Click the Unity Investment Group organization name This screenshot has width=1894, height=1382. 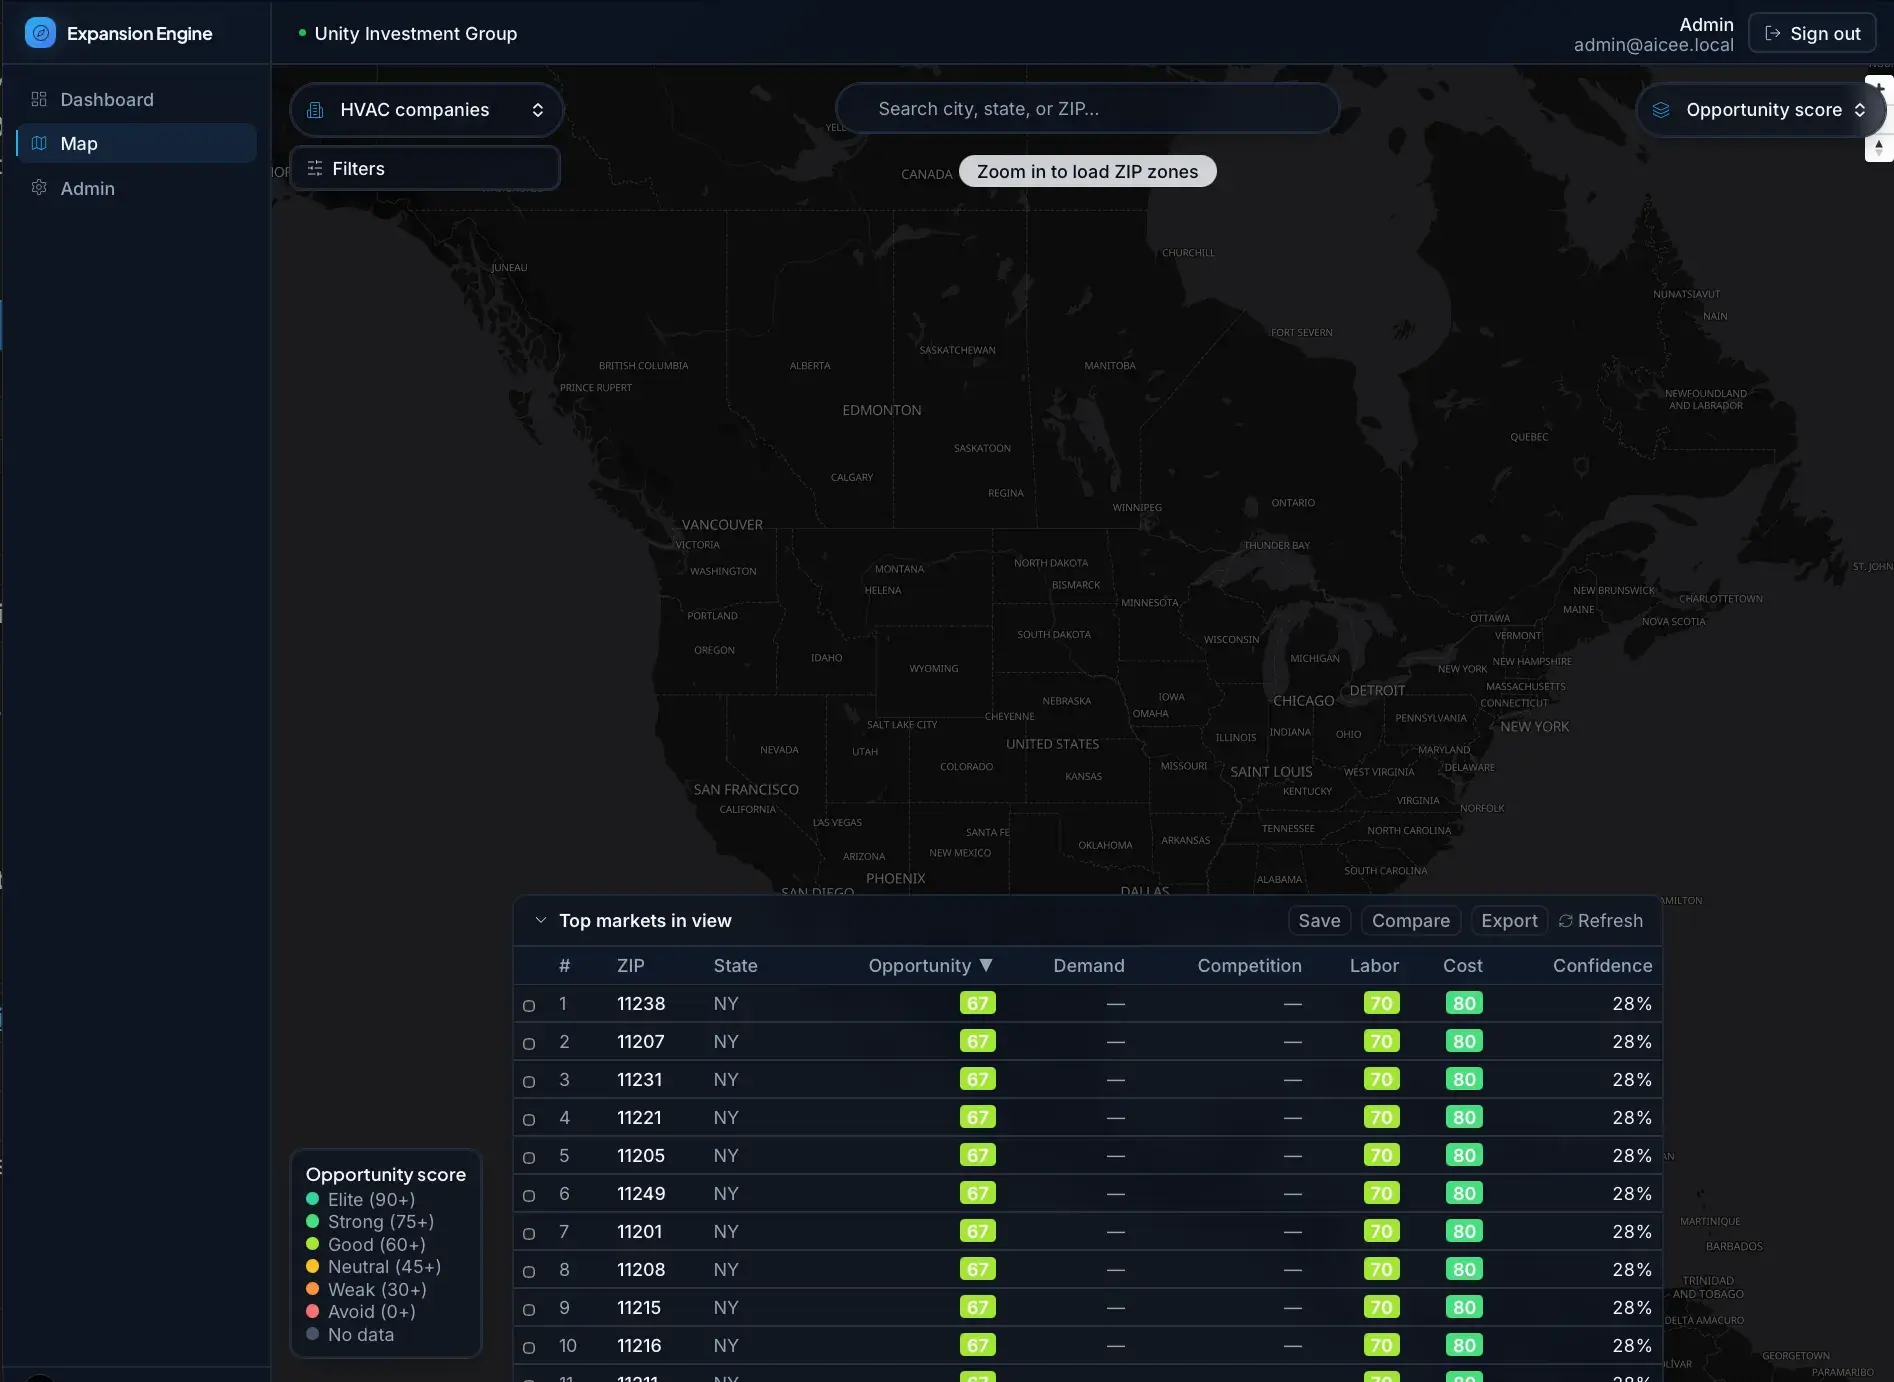pos(415,33)
